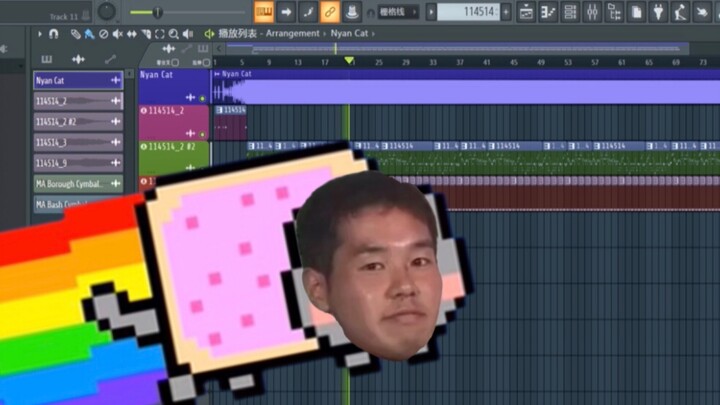Select the Playback speaker tool
Image resolution: width=720 pixels, height=405 pixels.
188,34
